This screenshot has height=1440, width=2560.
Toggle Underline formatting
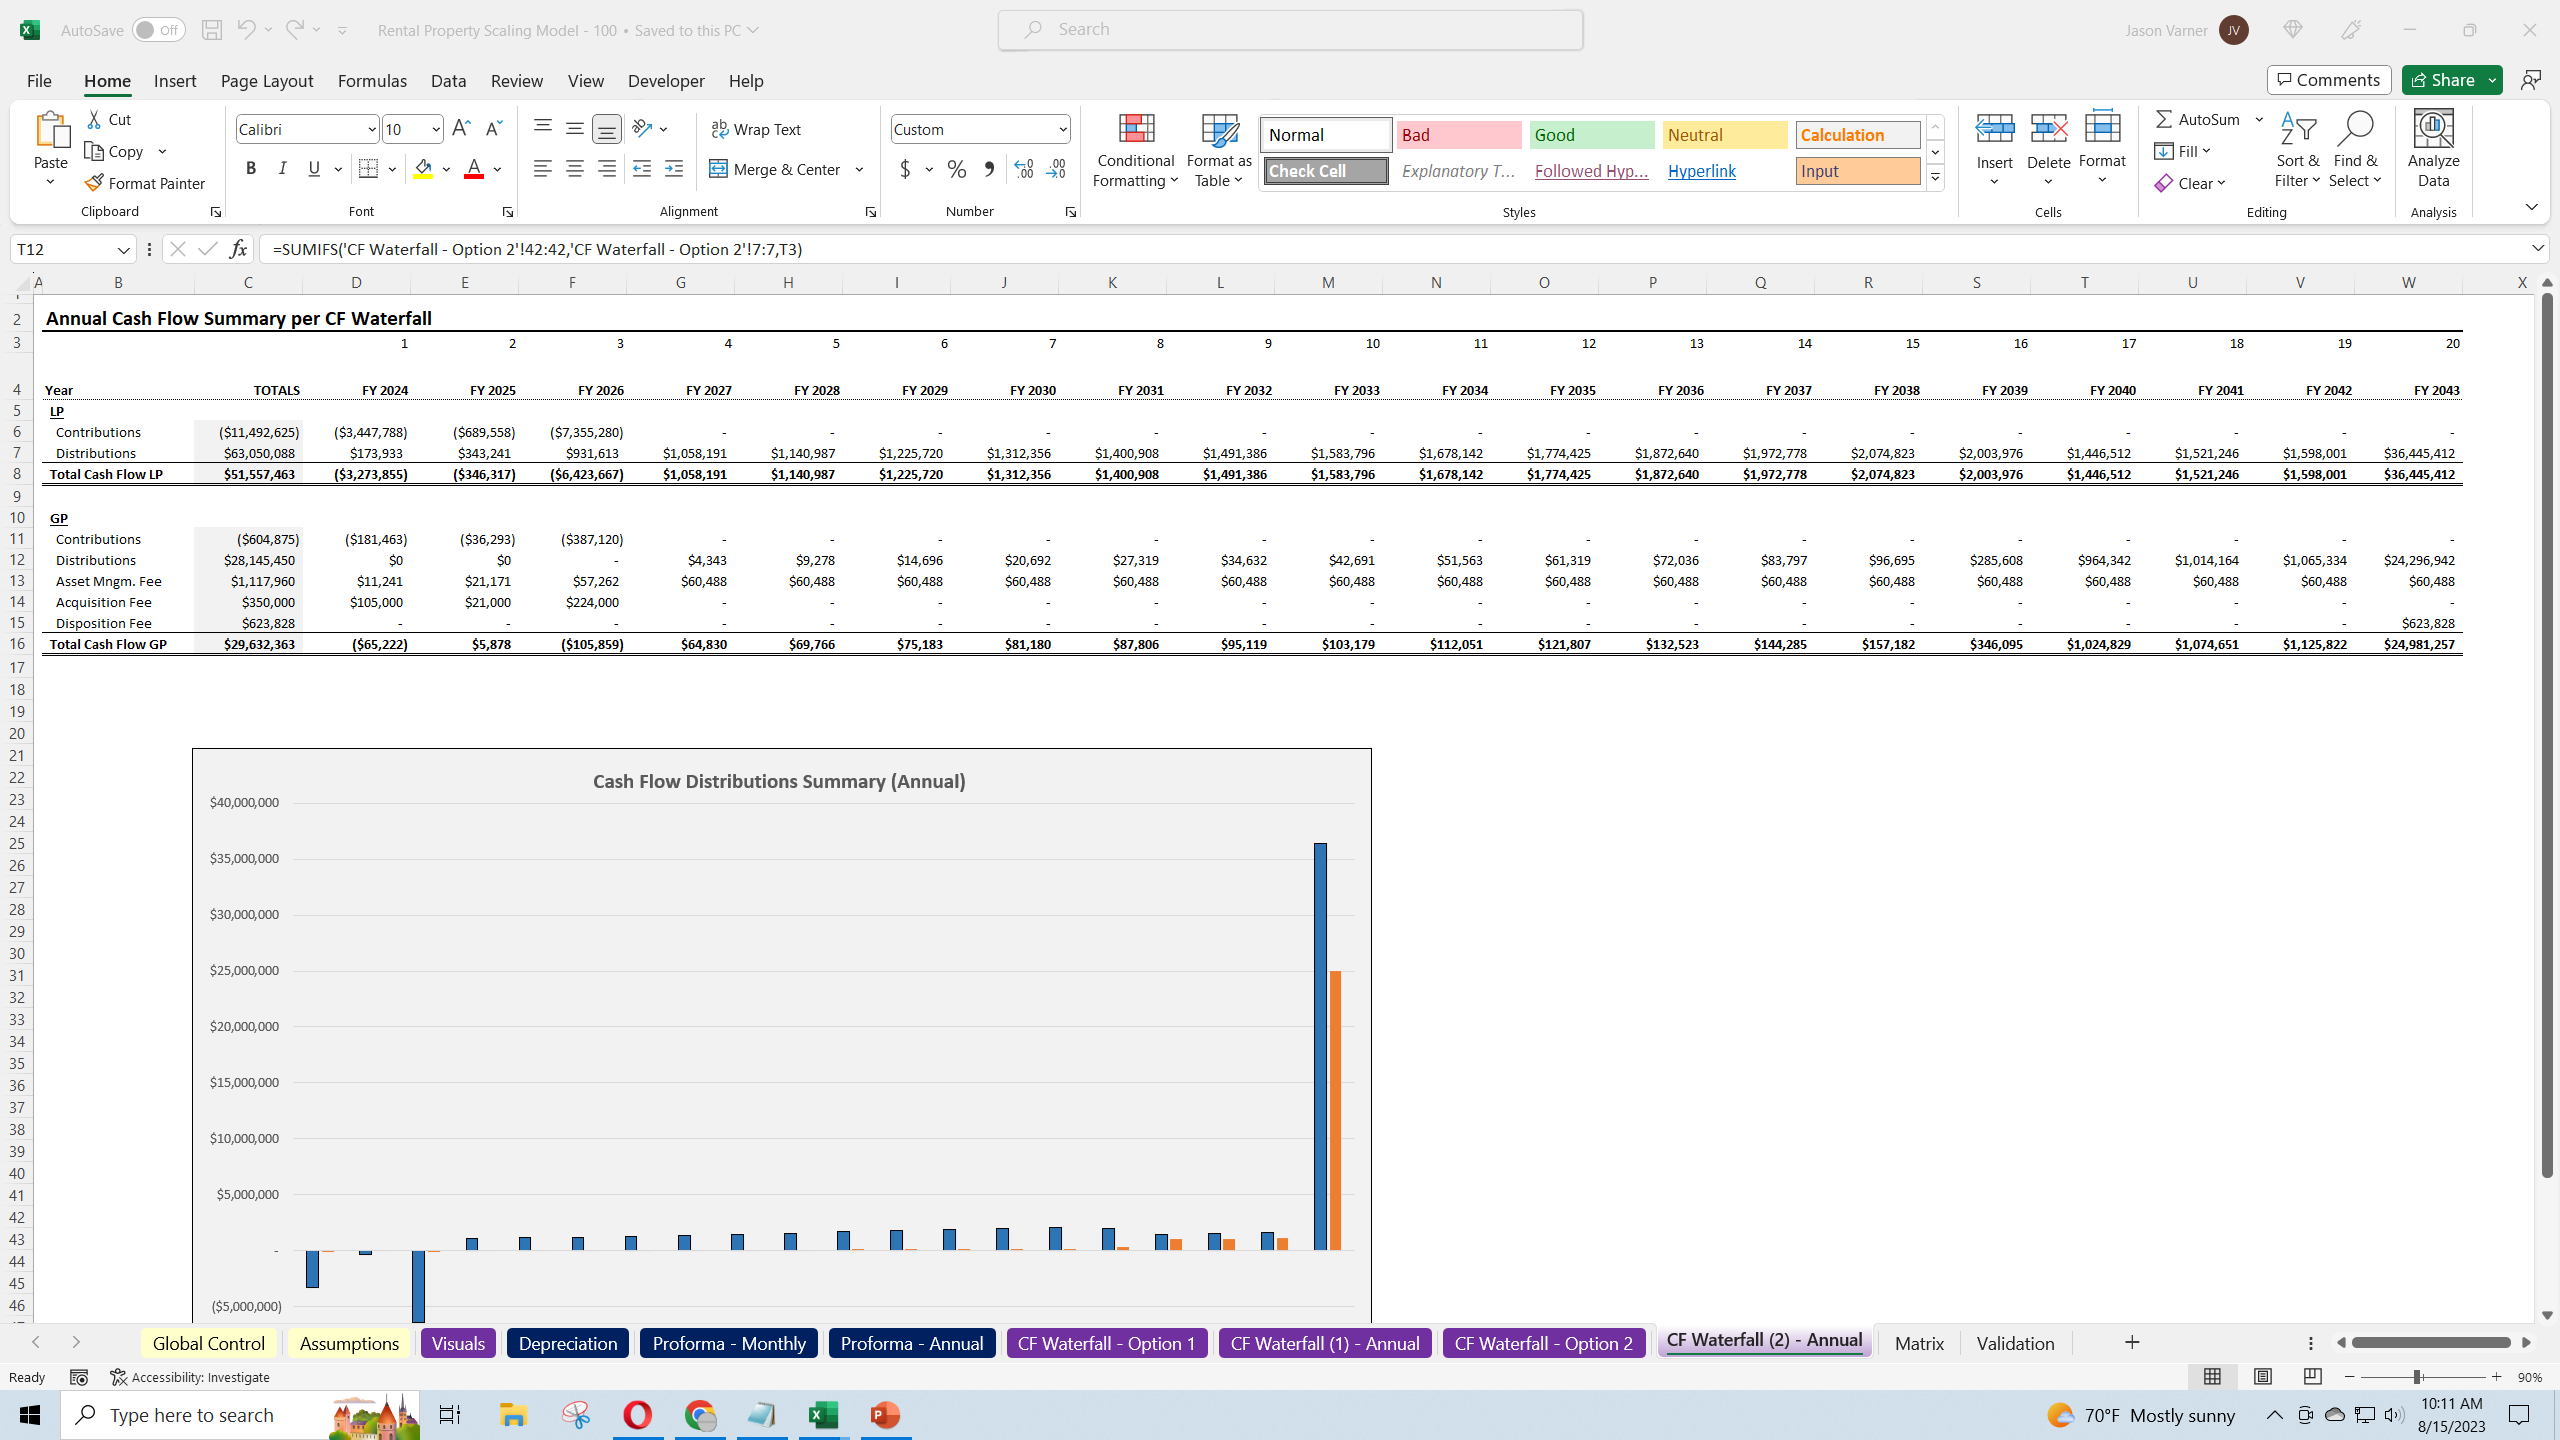[314, 169]
